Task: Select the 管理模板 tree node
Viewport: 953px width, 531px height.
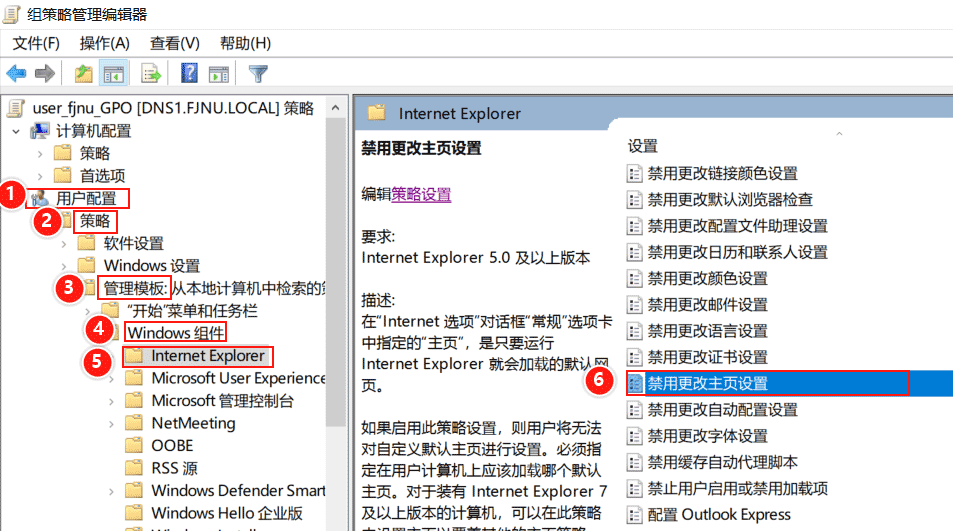Action: pos(135,288)
